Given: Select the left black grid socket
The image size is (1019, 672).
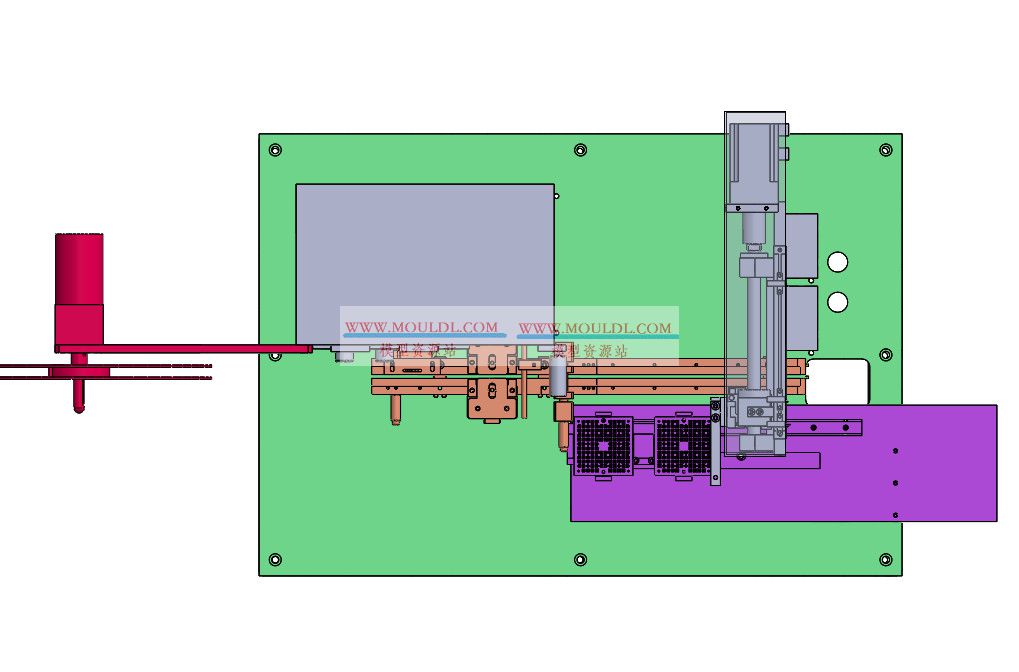Looking at the screenshot, I should point(604,445).
